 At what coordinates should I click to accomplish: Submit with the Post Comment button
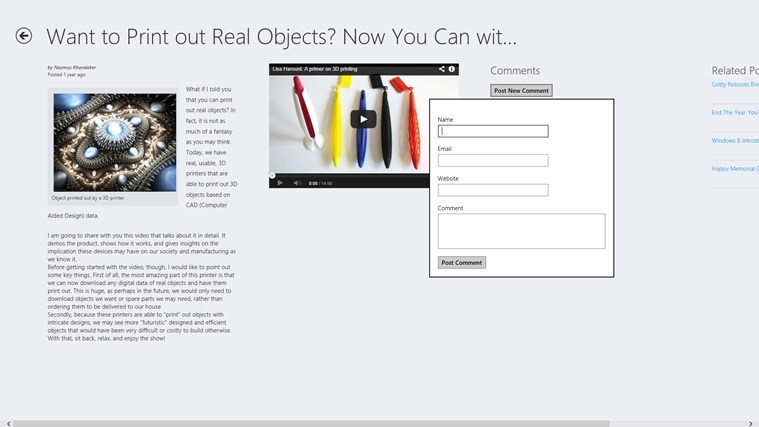(461, 262)
